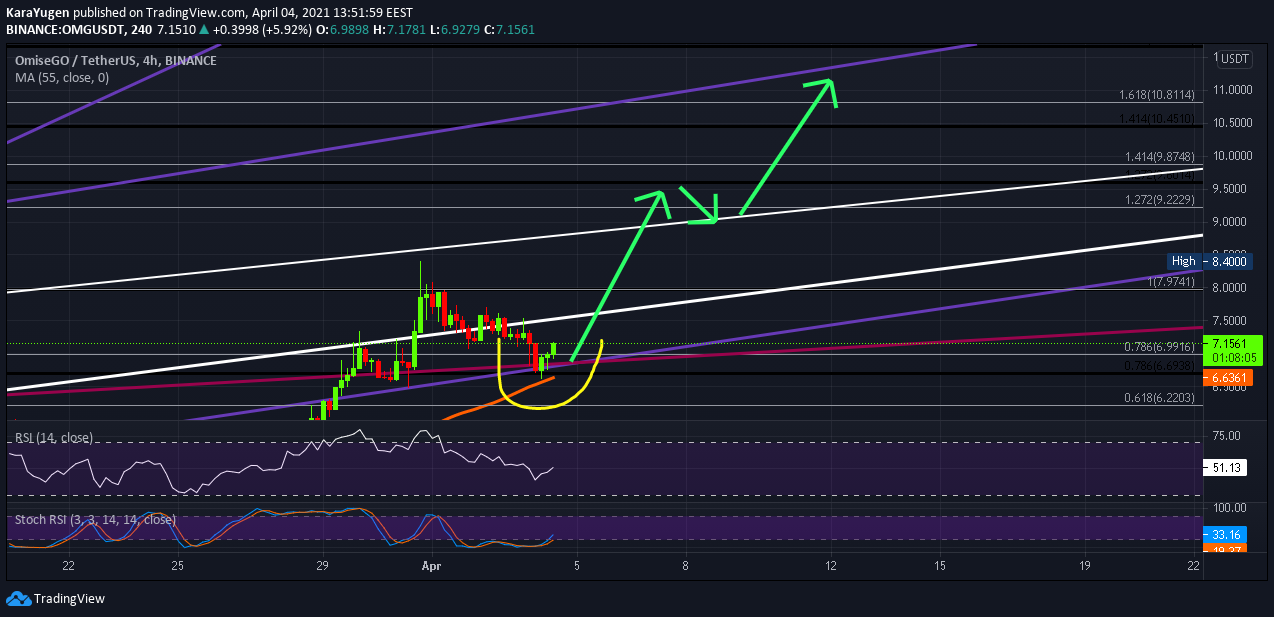
Task: Click the High 8.4000 price label
Action: tap(1209, 261)
